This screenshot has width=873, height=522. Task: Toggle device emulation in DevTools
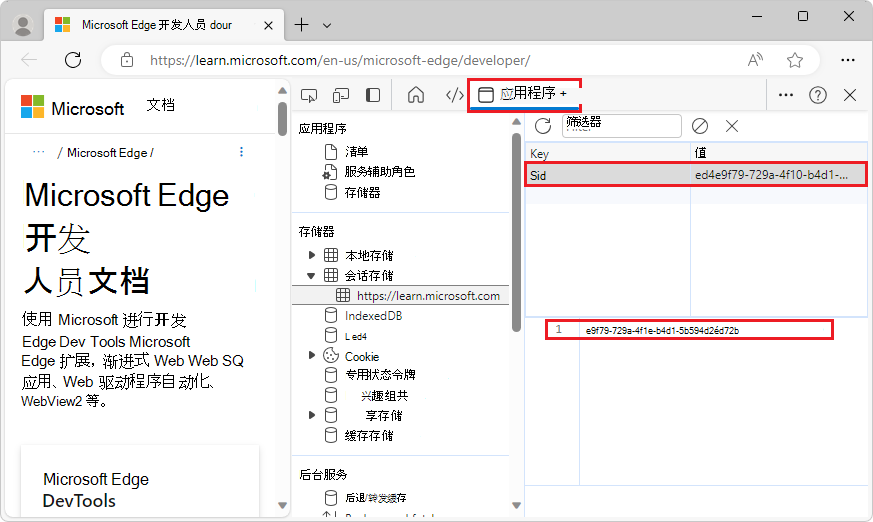[x=341, y=96]
